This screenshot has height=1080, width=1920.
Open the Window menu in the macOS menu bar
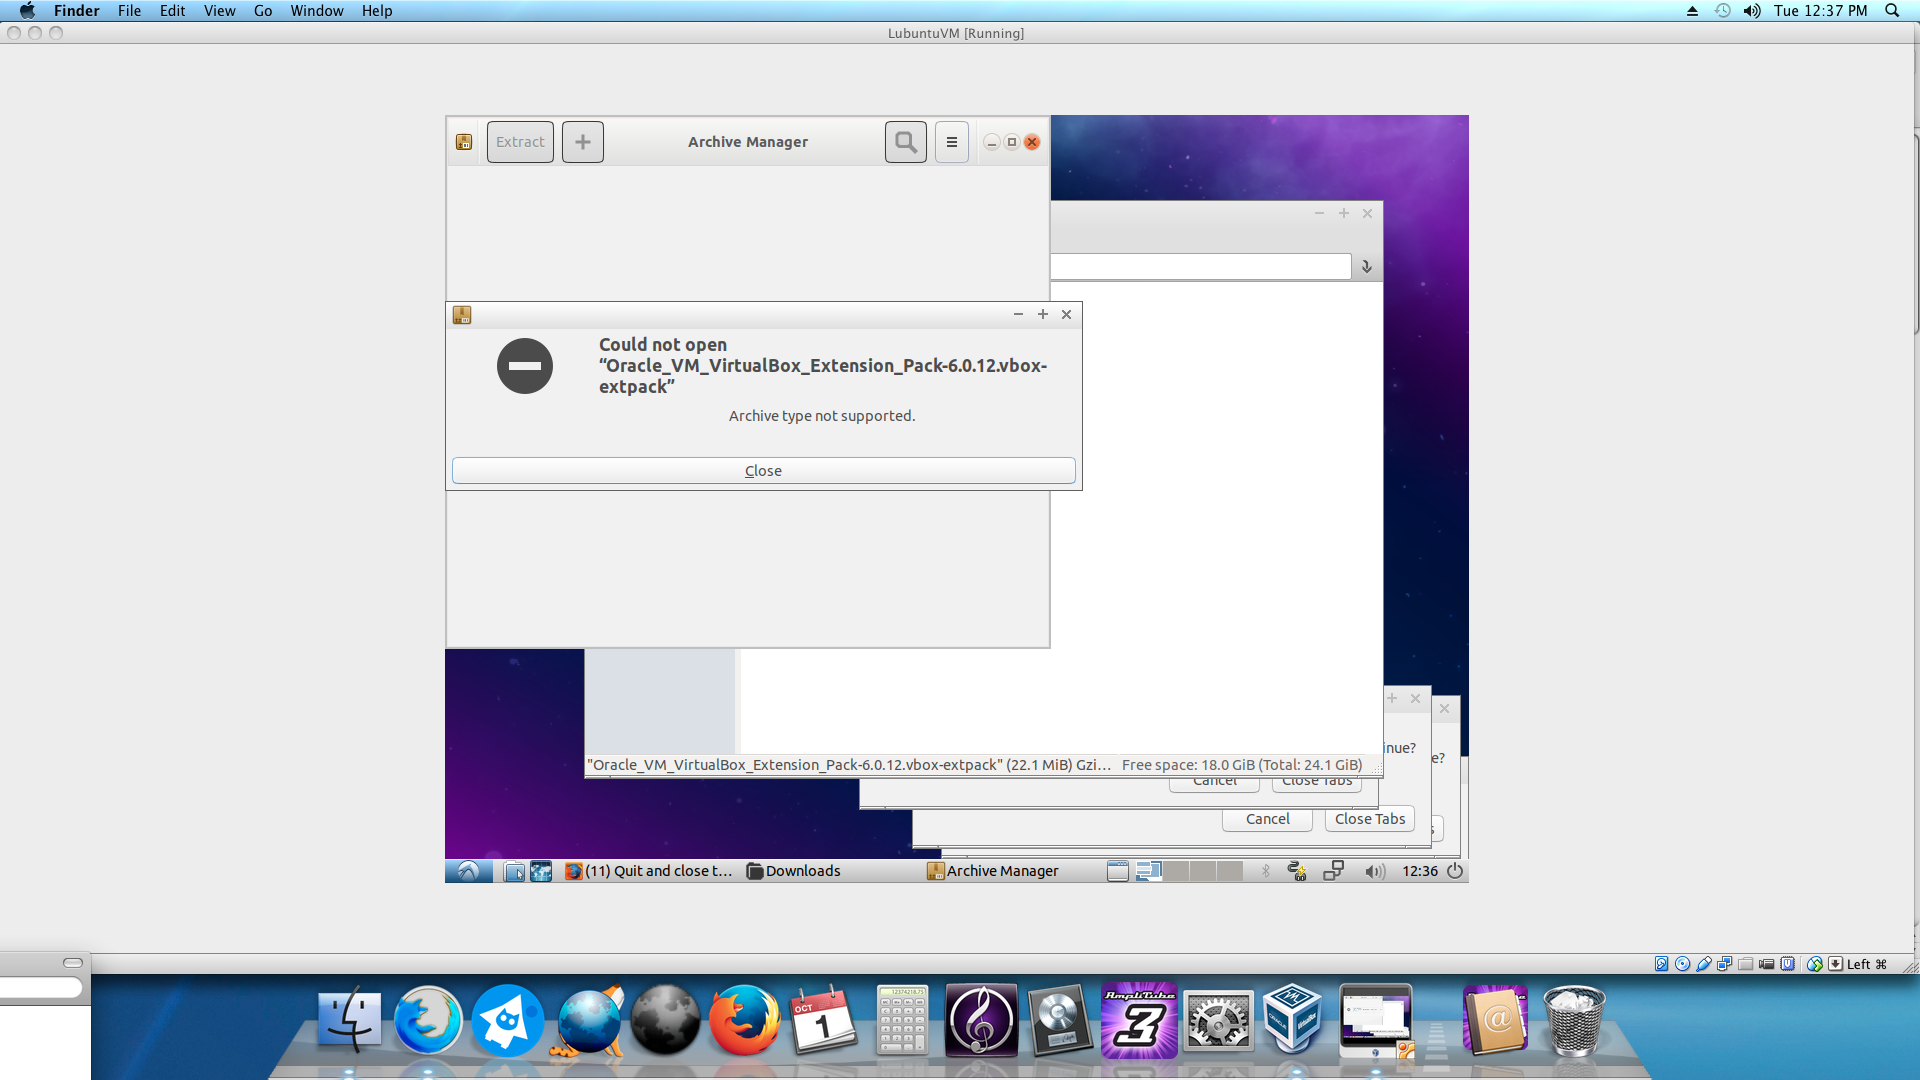pyautogui.click(x=317, y=11)
